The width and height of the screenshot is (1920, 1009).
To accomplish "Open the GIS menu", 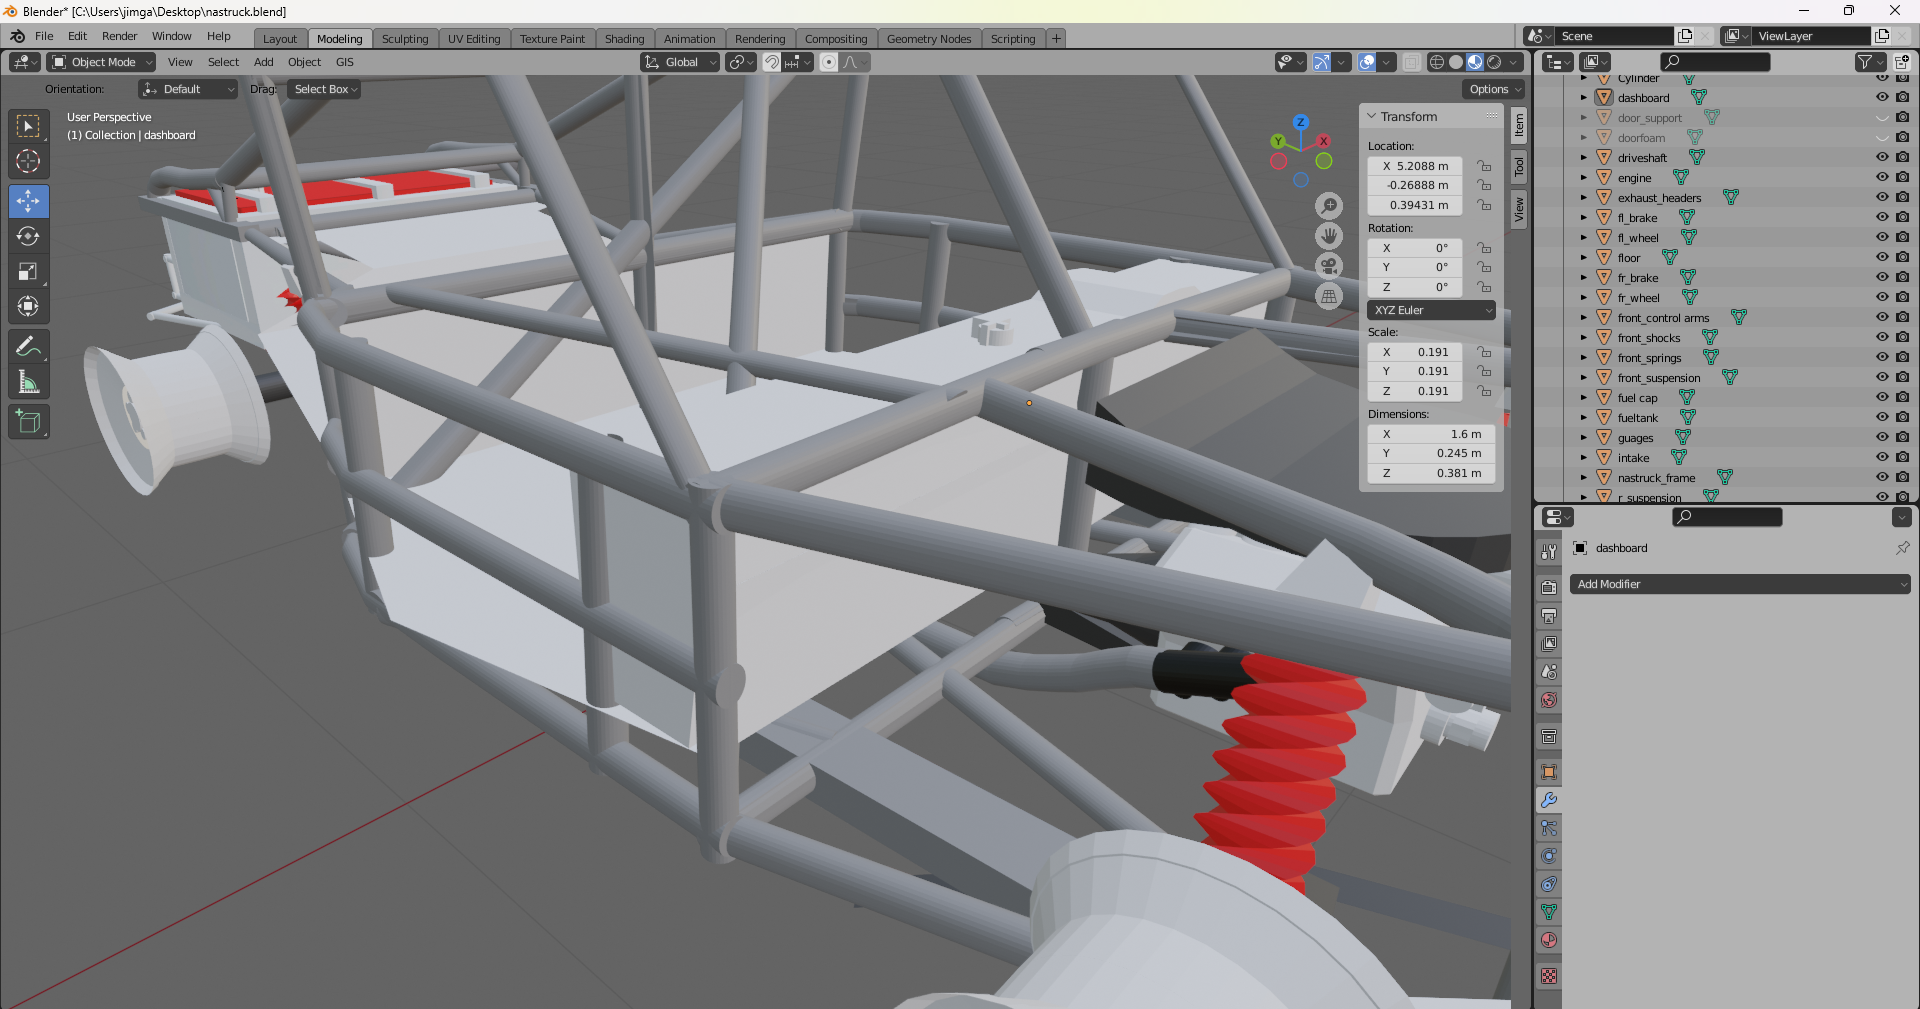I will 345,62.
